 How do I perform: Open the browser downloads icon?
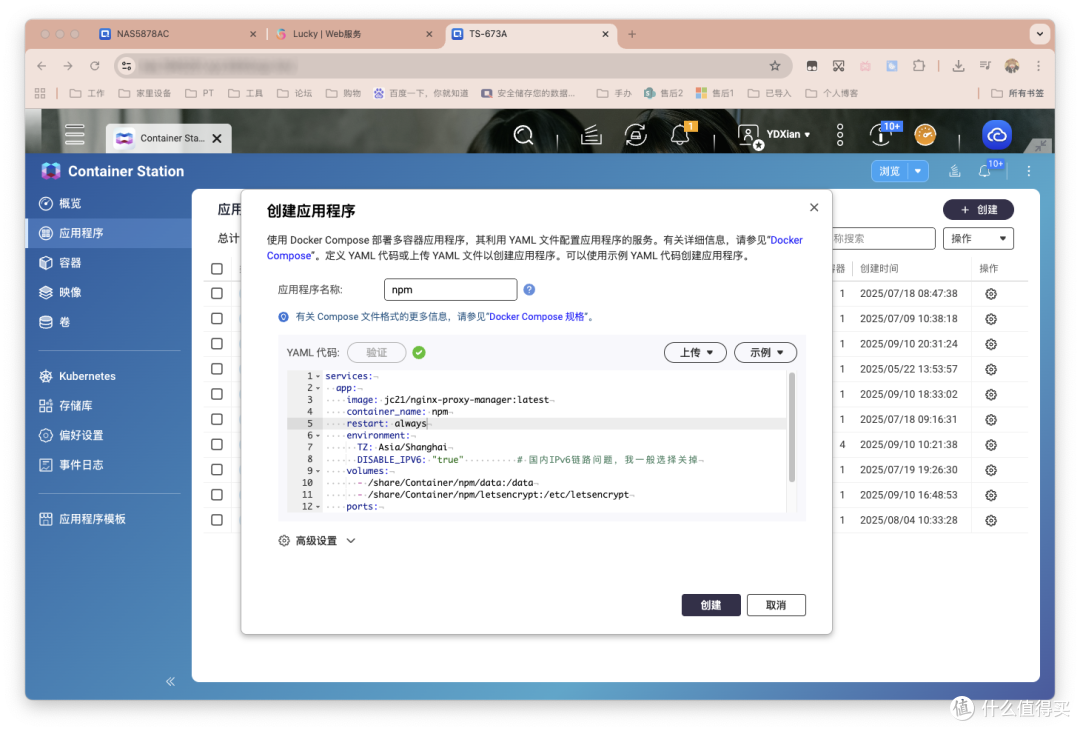(958, 66)
